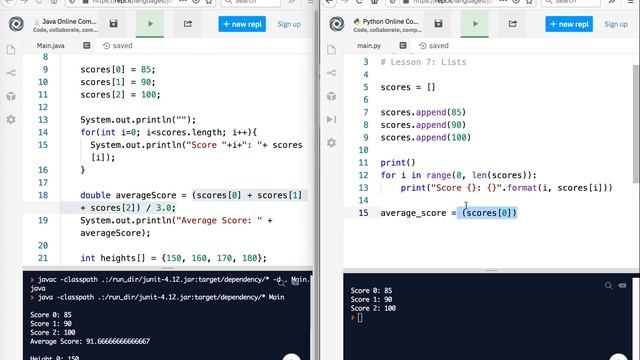Select the main.py file tab

point(369,46)
